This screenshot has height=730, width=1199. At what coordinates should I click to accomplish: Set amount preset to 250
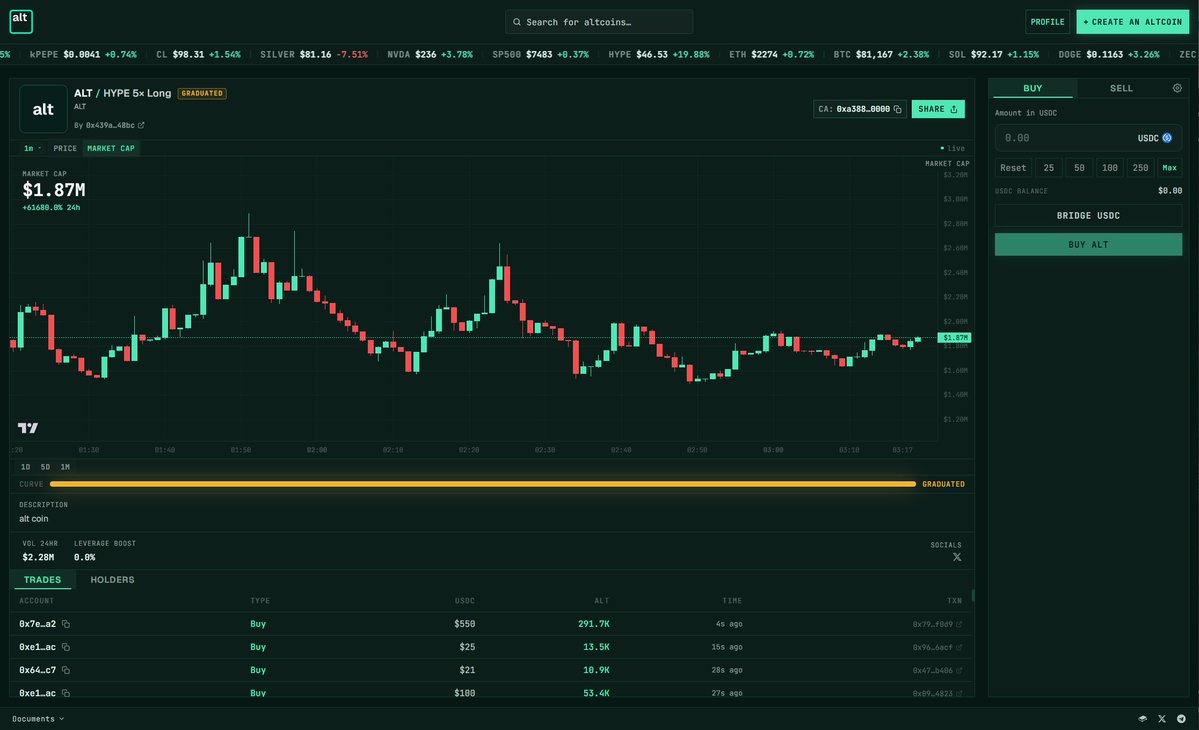[x=1140, y=167]
